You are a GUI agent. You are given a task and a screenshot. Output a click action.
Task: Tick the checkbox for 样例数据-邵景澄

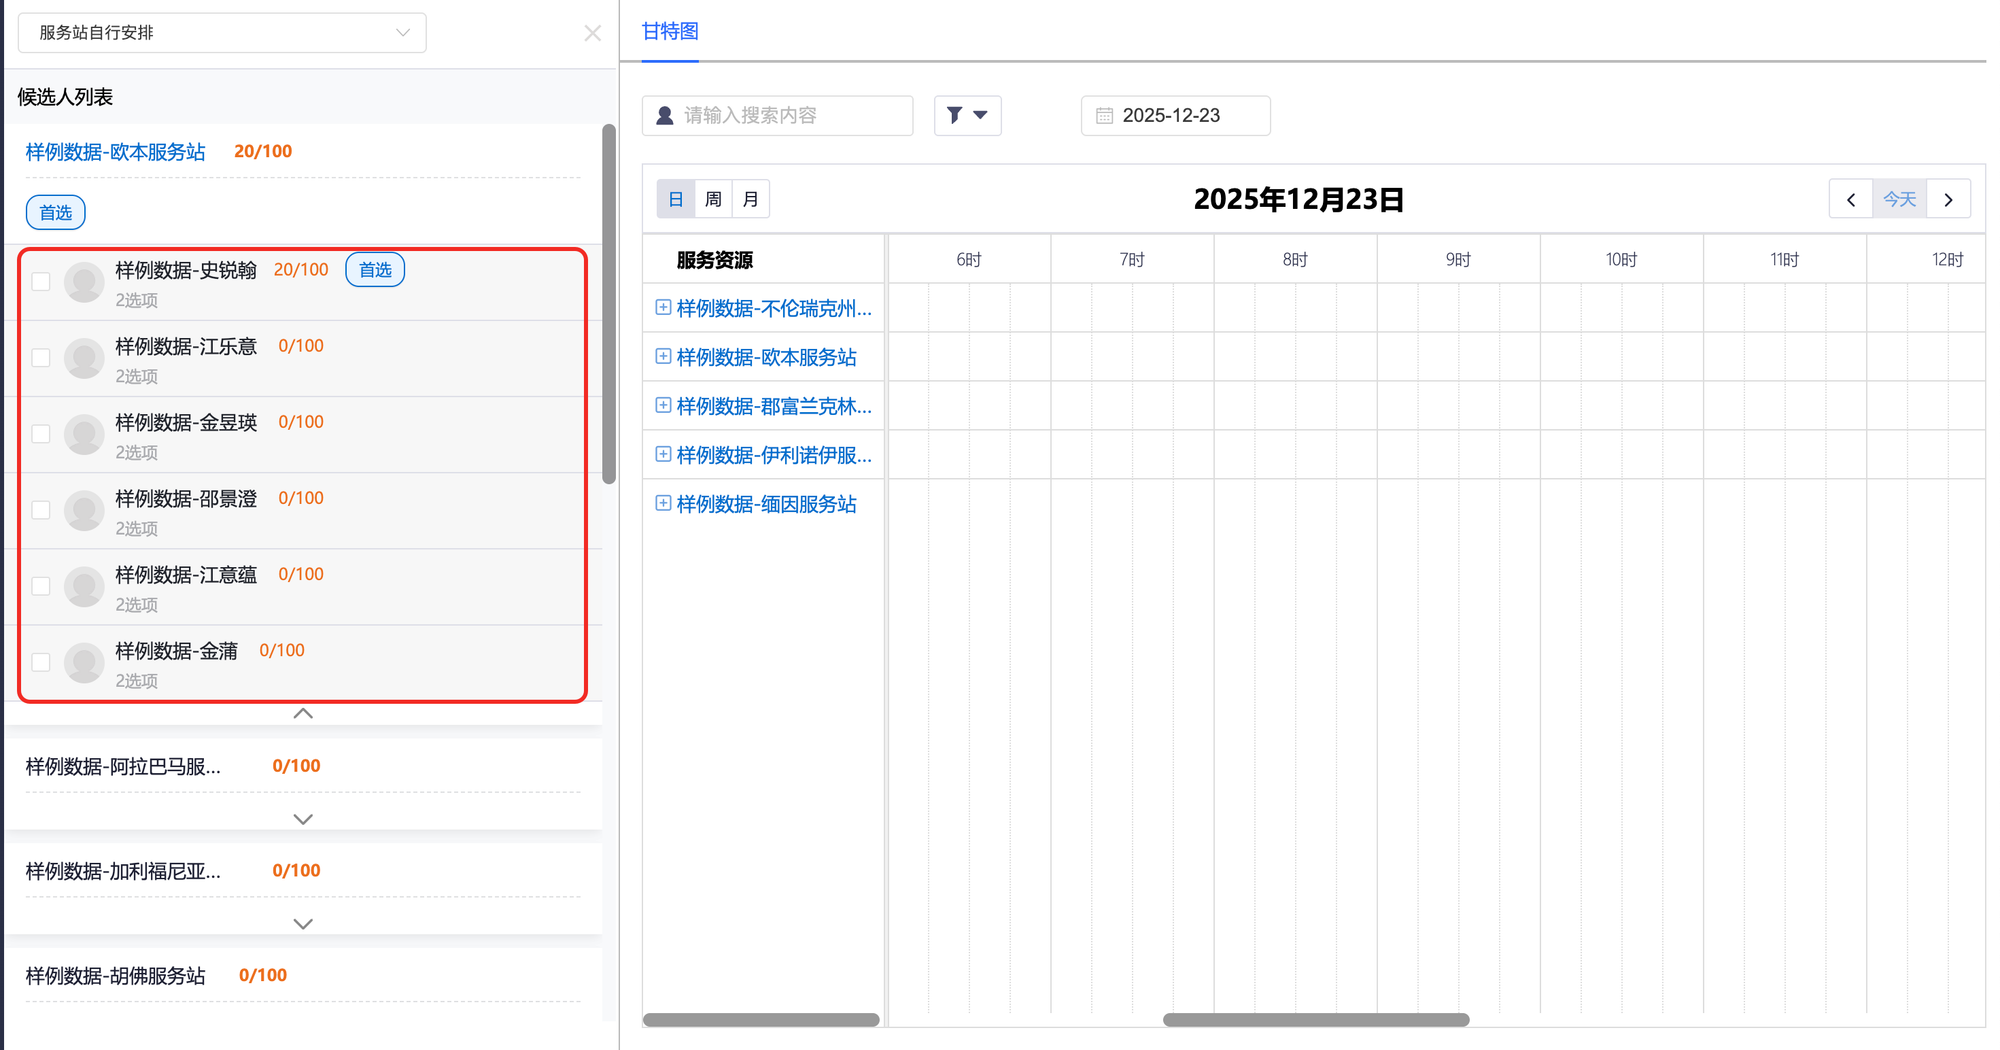click(41, 510)
